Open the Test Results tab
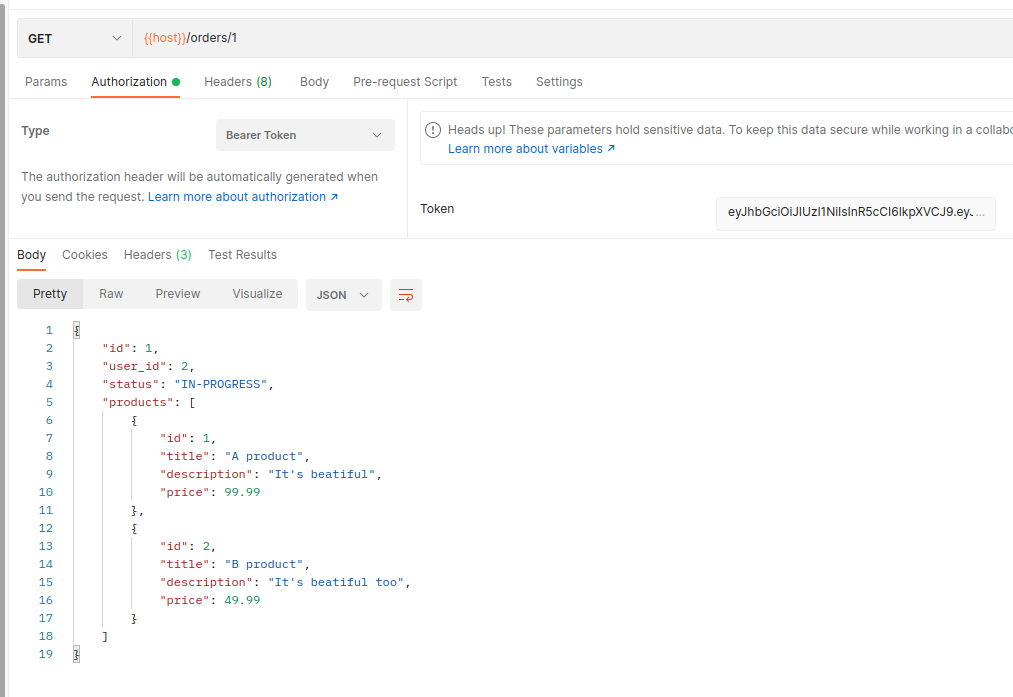Image resolution: width=1013 pixels, height=697 pixels. [x=242, y=255]
